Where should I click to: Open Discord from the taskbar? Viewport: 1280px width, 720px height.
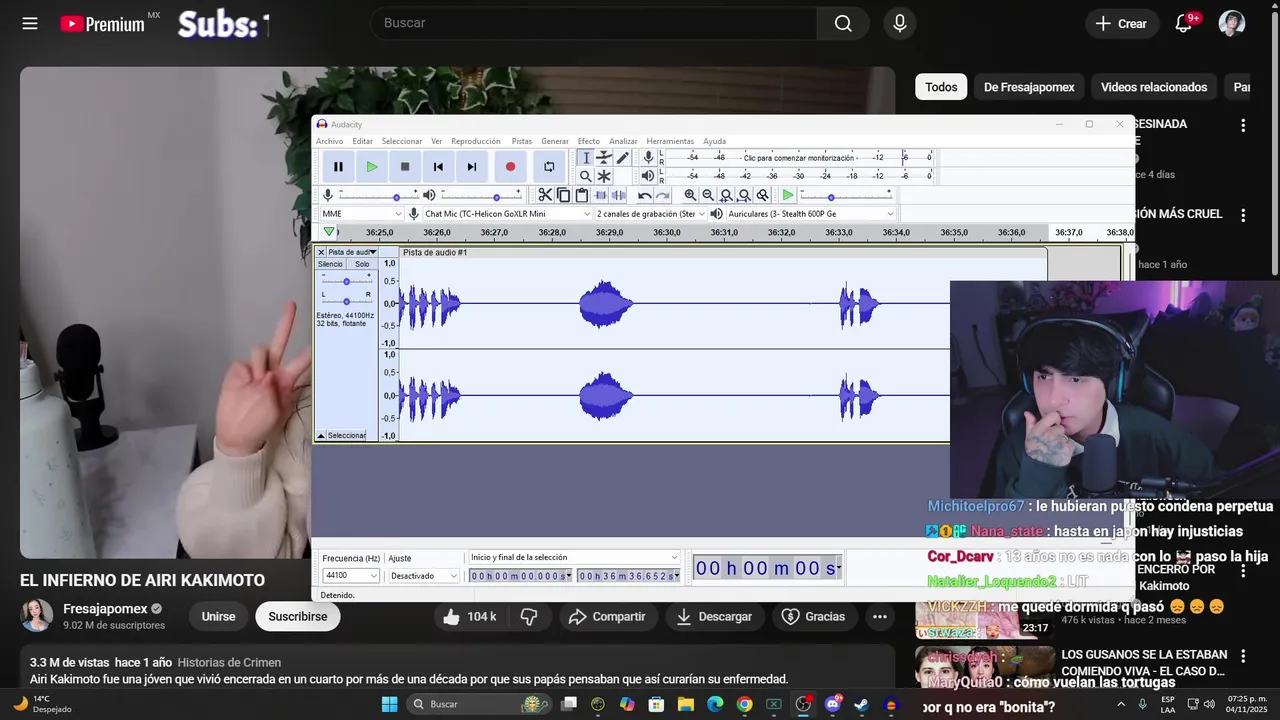pyautogui.click(x=833, y=704)
